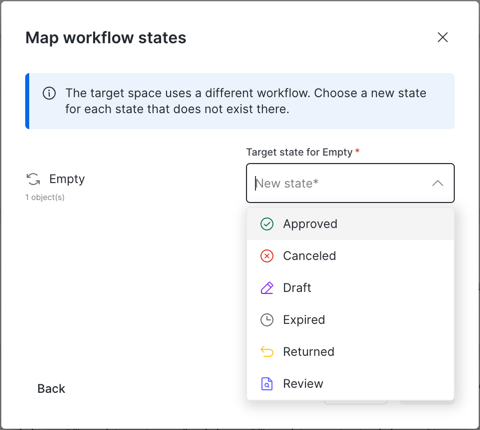Screen dimensions: 480x430
Task: Click the Empty state label
Action: pyautogui.click(x=67, y=179)
